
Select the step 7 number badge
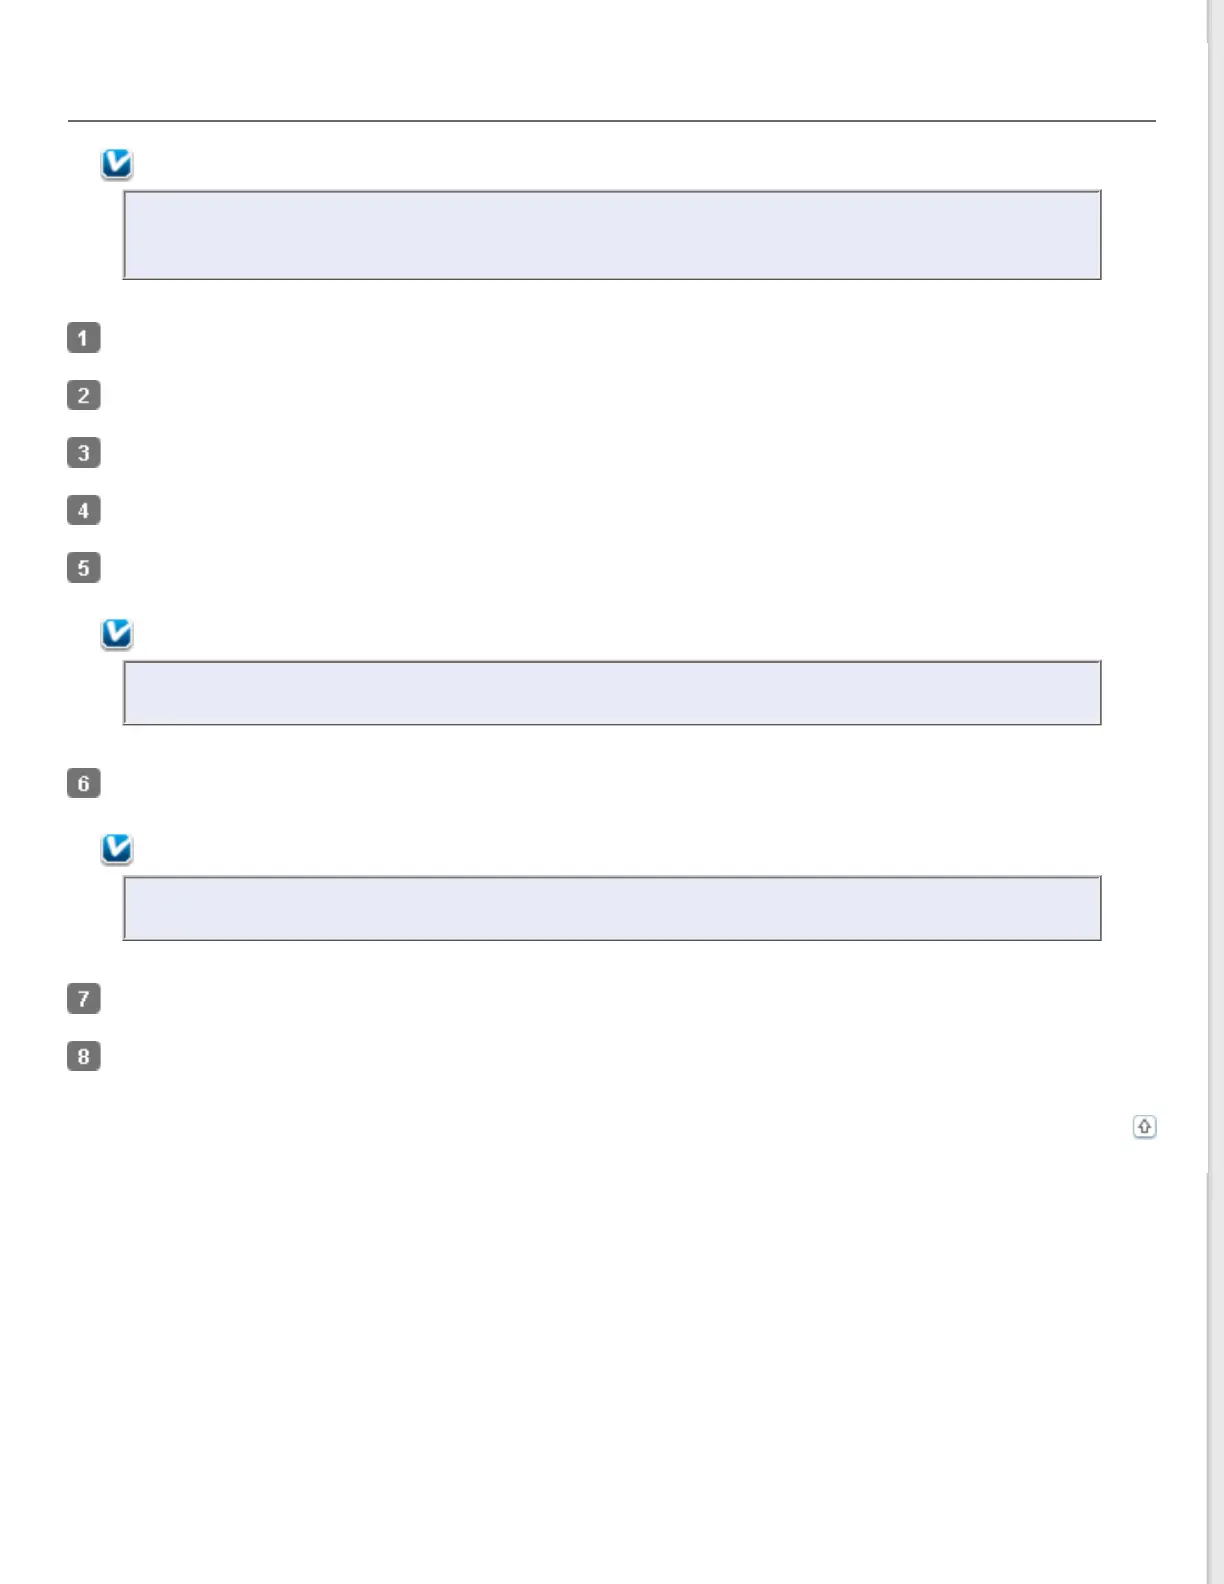84,998
